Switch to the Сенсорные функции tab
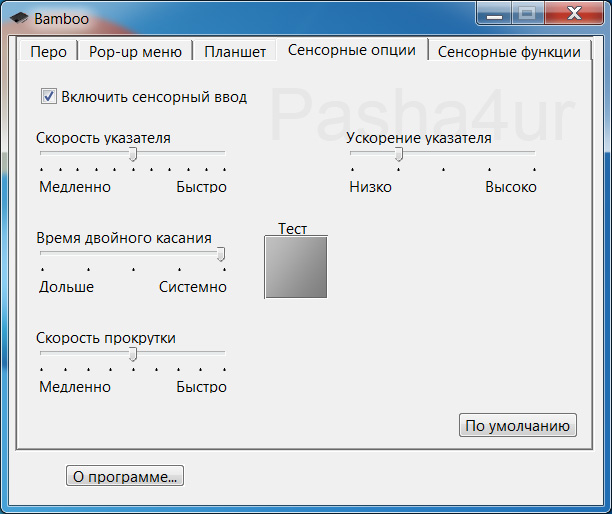This screenshot has width=612, height=514. 509,51
